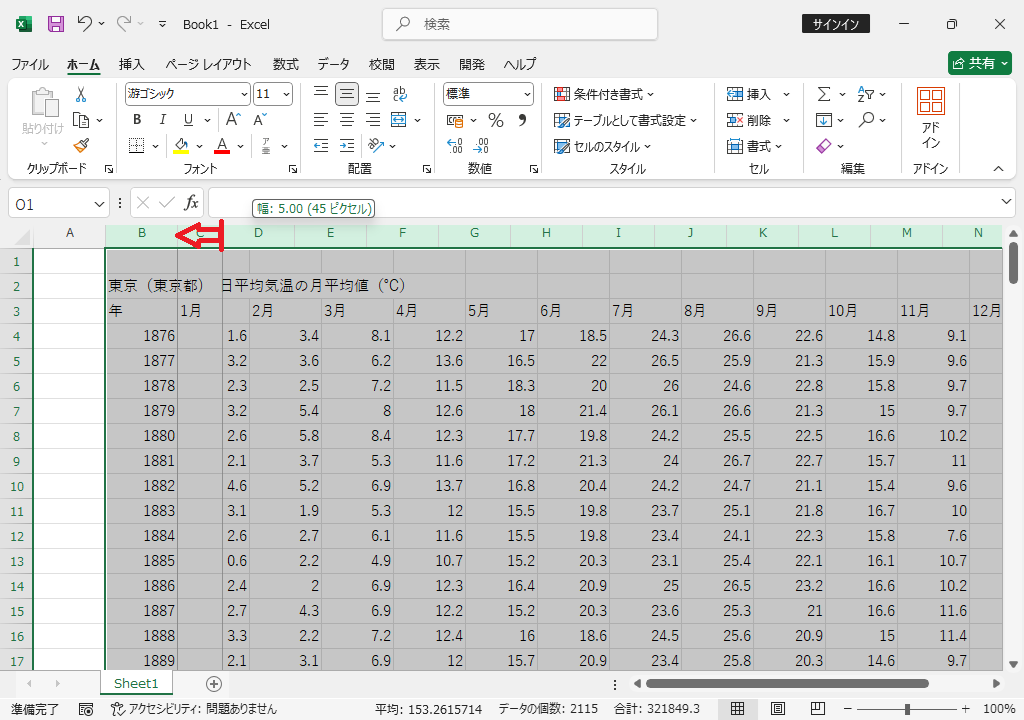Undo the last action

(84, 24)
